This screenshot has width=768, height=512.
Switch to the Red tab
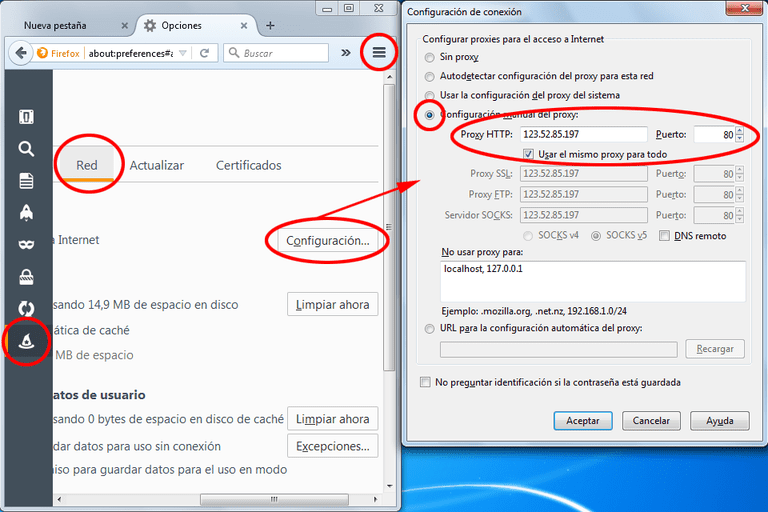click(87, 165)
